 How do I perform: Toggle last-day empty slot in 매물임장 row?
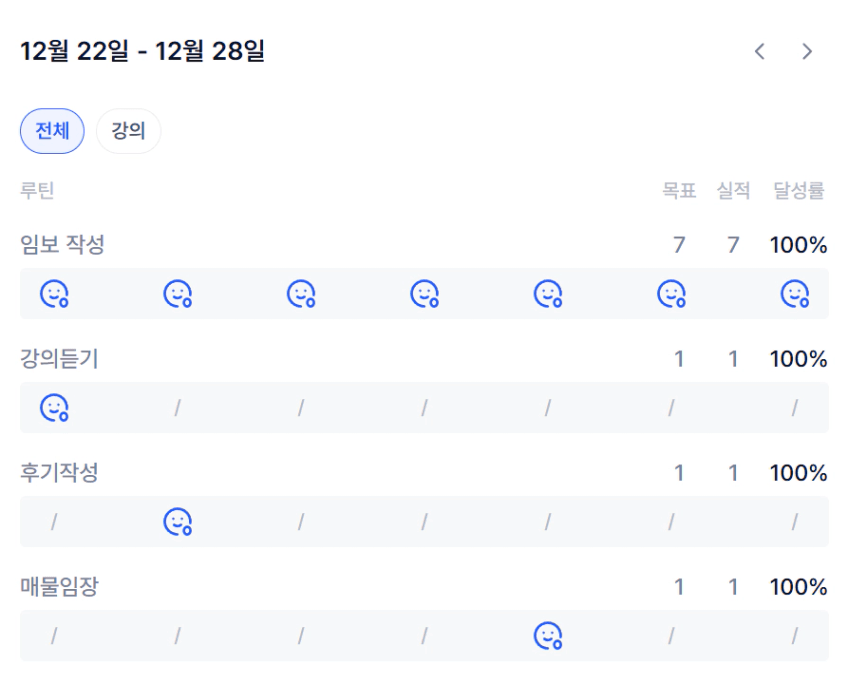tap(795, 636)
